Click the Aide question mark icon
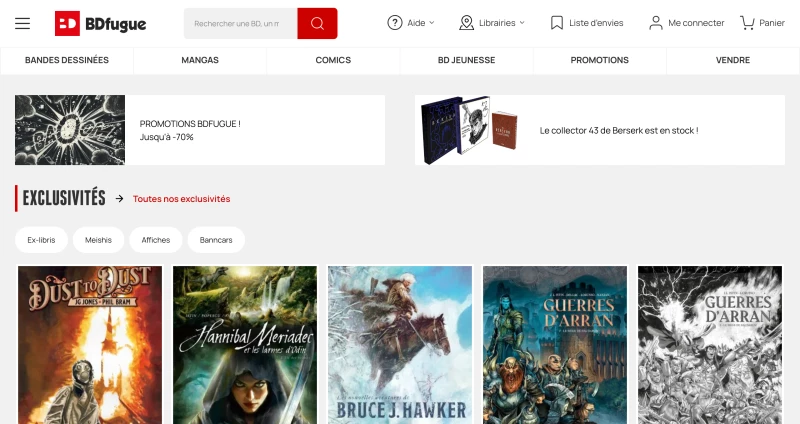The image size is (800, 424). 395,23
